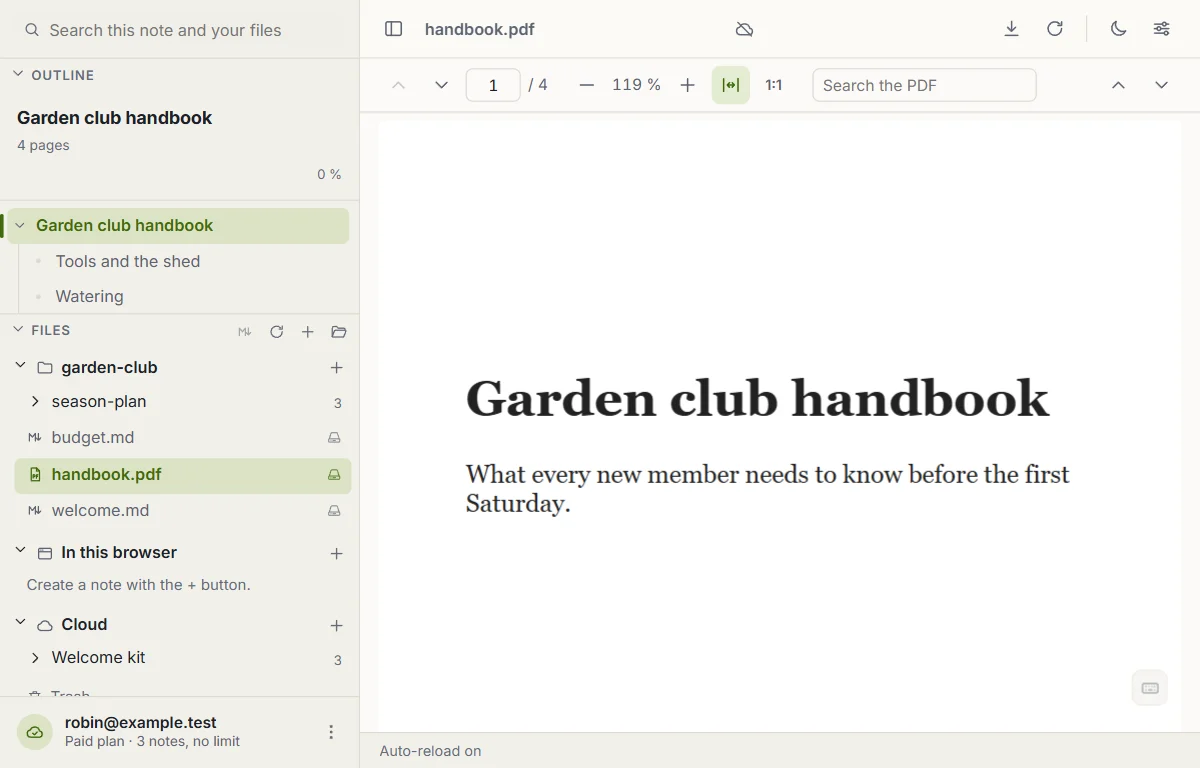Viewport: 1200px width, 768px height.
Task: Click the Paid plan notes status text
Action: [x=152, y=742]
